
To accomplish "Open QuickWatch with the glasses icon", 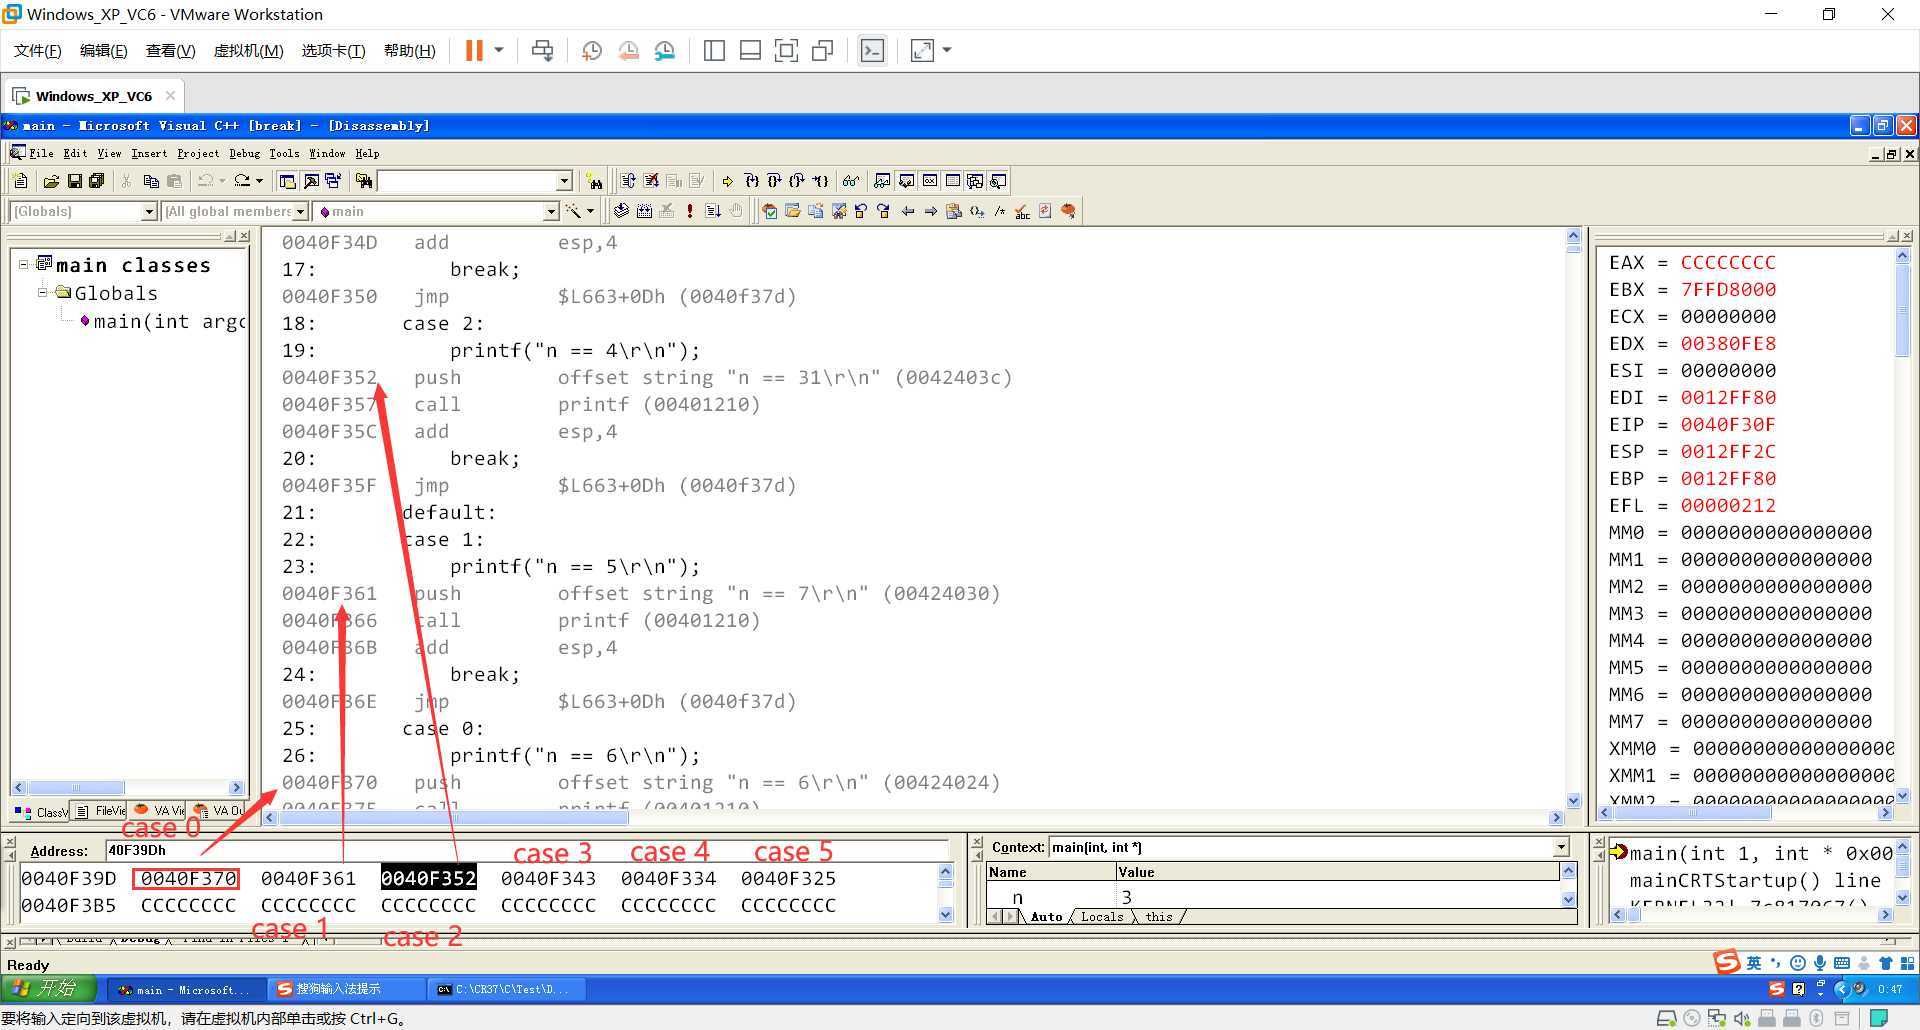I will click(851, 181).
